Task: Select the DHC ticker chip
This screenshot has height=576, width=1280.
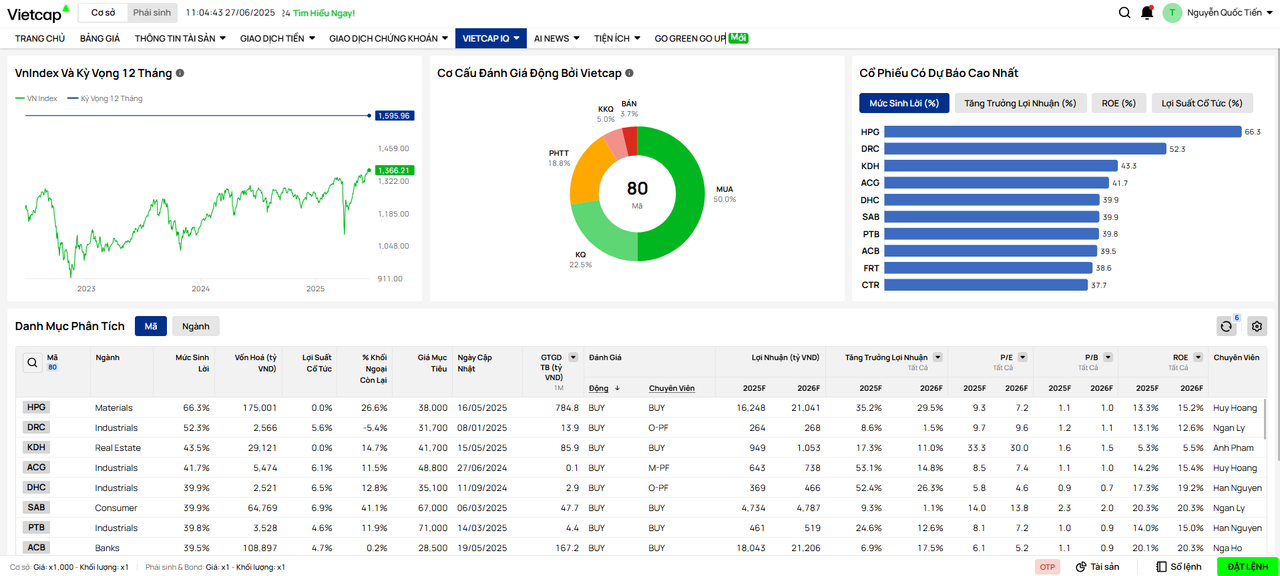Action: tap(36, 488)
